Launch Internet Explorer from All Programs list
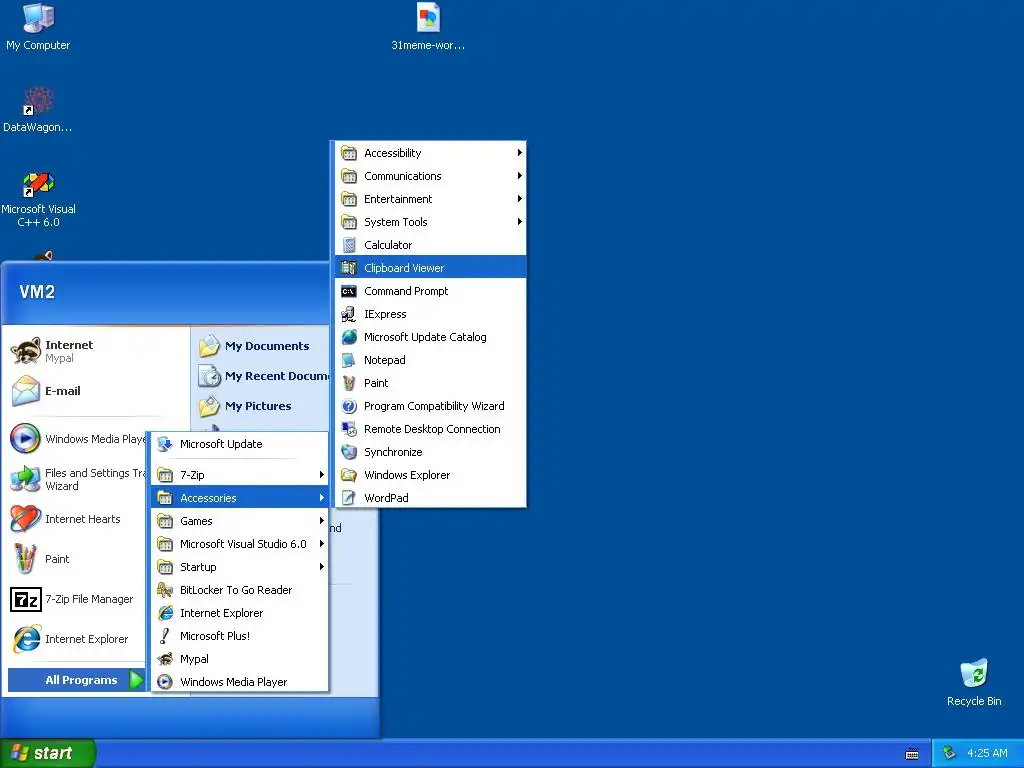The height and width of the screenshot is (768, 1024). click(240, 613)
